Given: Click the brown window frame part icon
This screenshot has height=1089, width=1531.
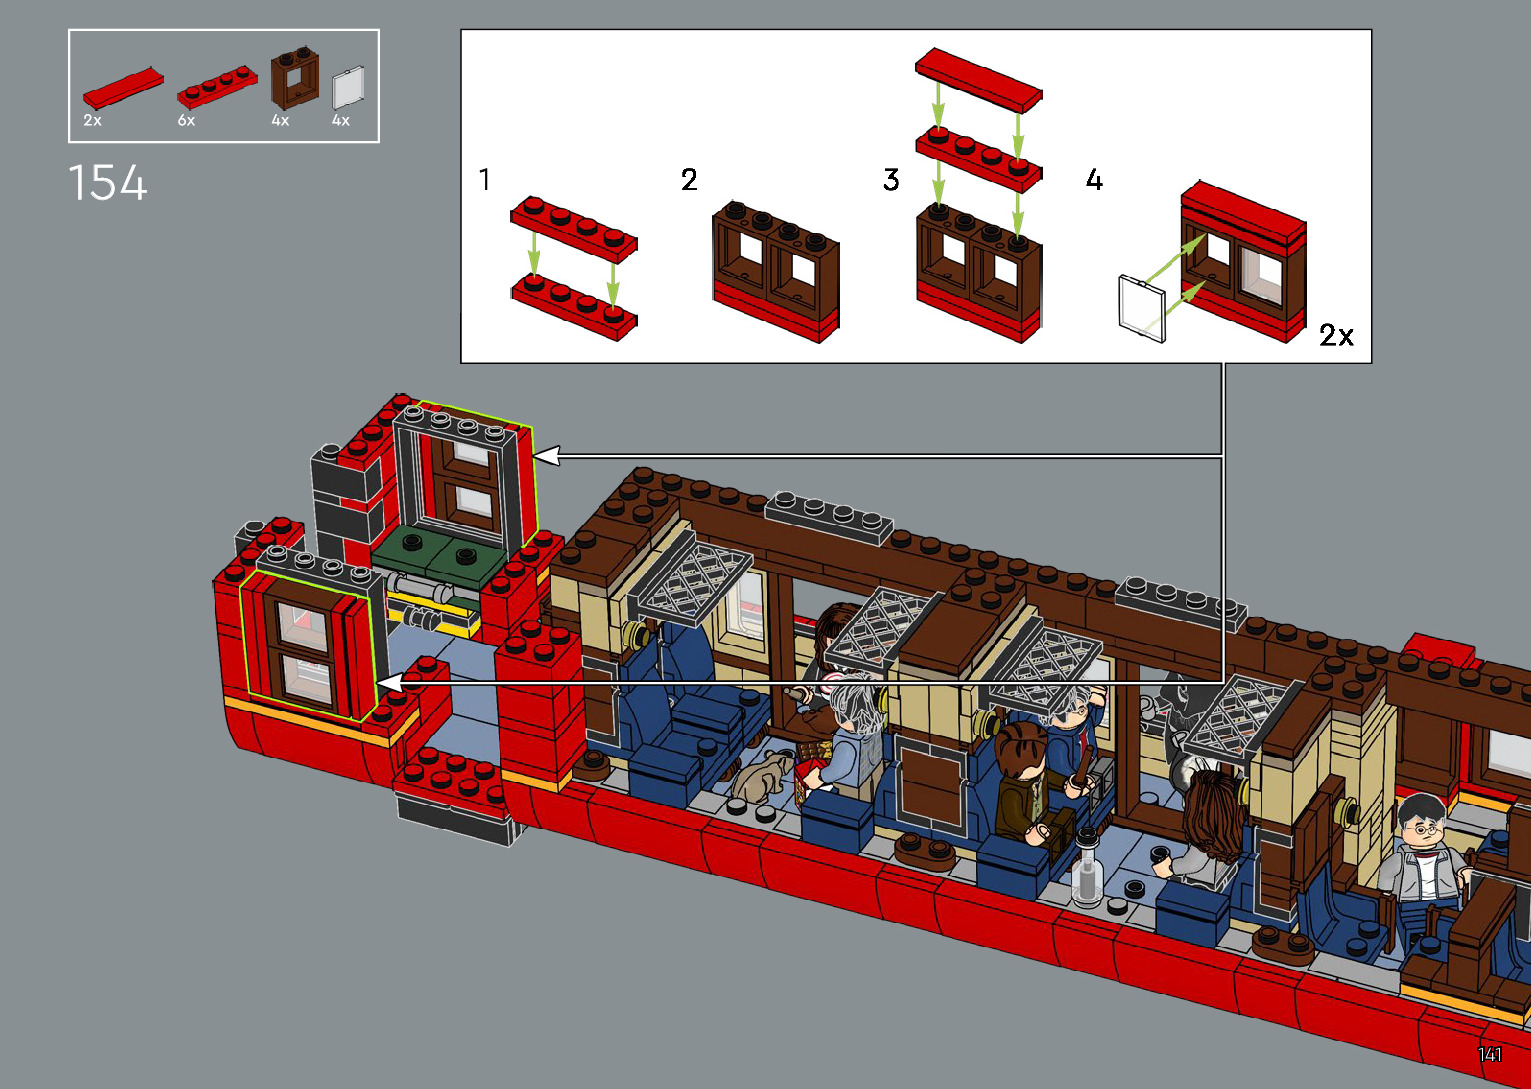Looking at the screenshot, I should point(293,81).
